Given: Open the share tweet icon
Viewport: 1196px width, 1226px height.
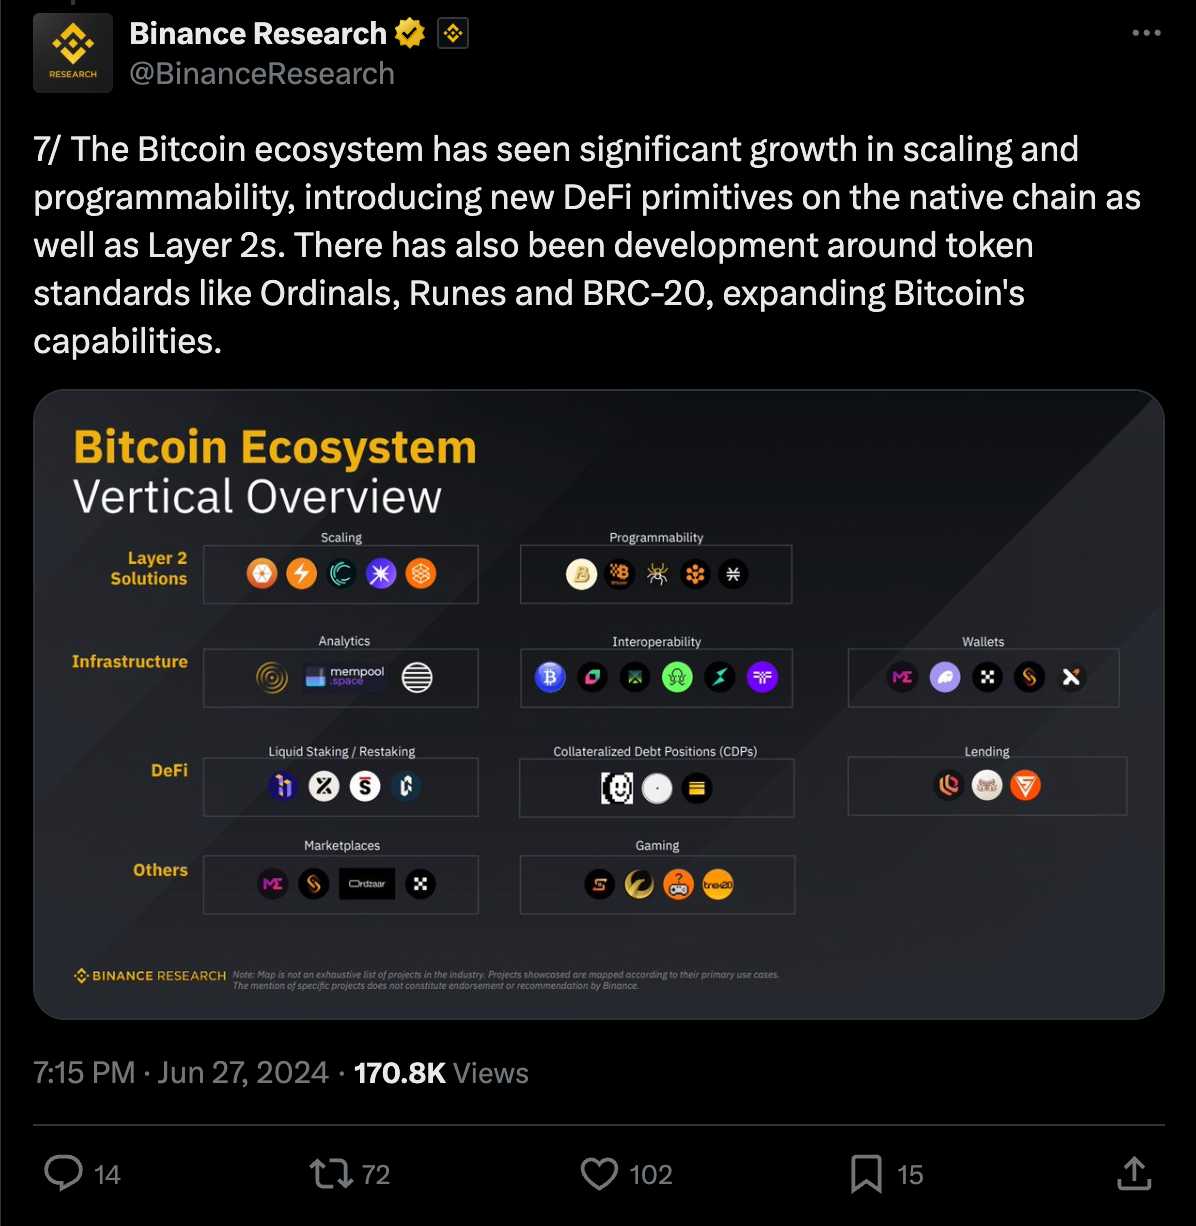Looking at the screenshot, I should click(1134, 1173).
